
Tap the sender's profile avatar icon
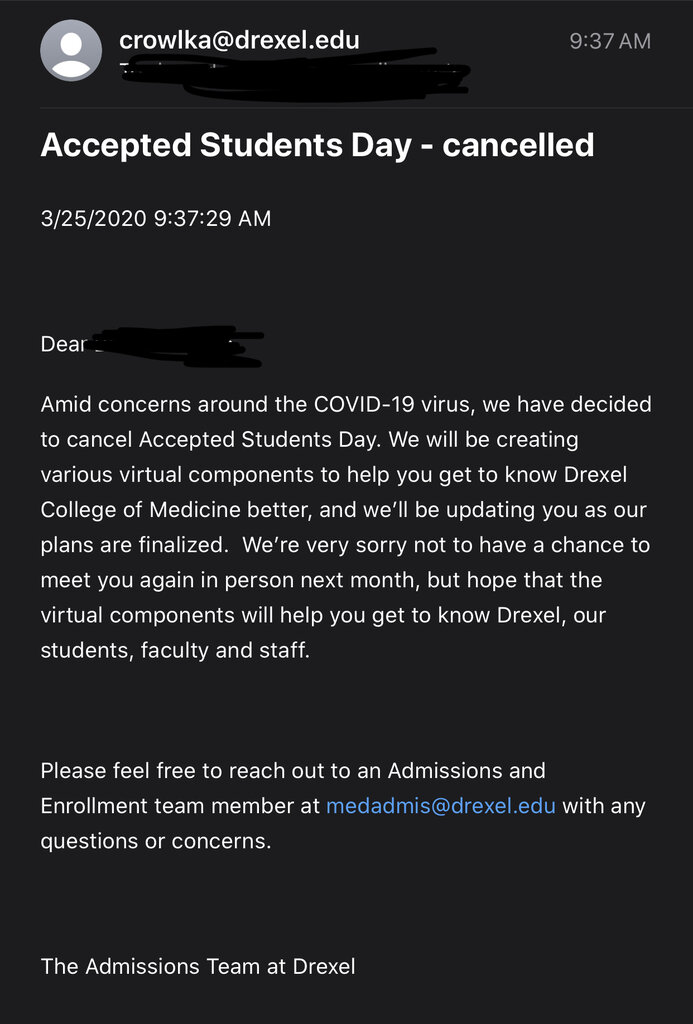71,50
